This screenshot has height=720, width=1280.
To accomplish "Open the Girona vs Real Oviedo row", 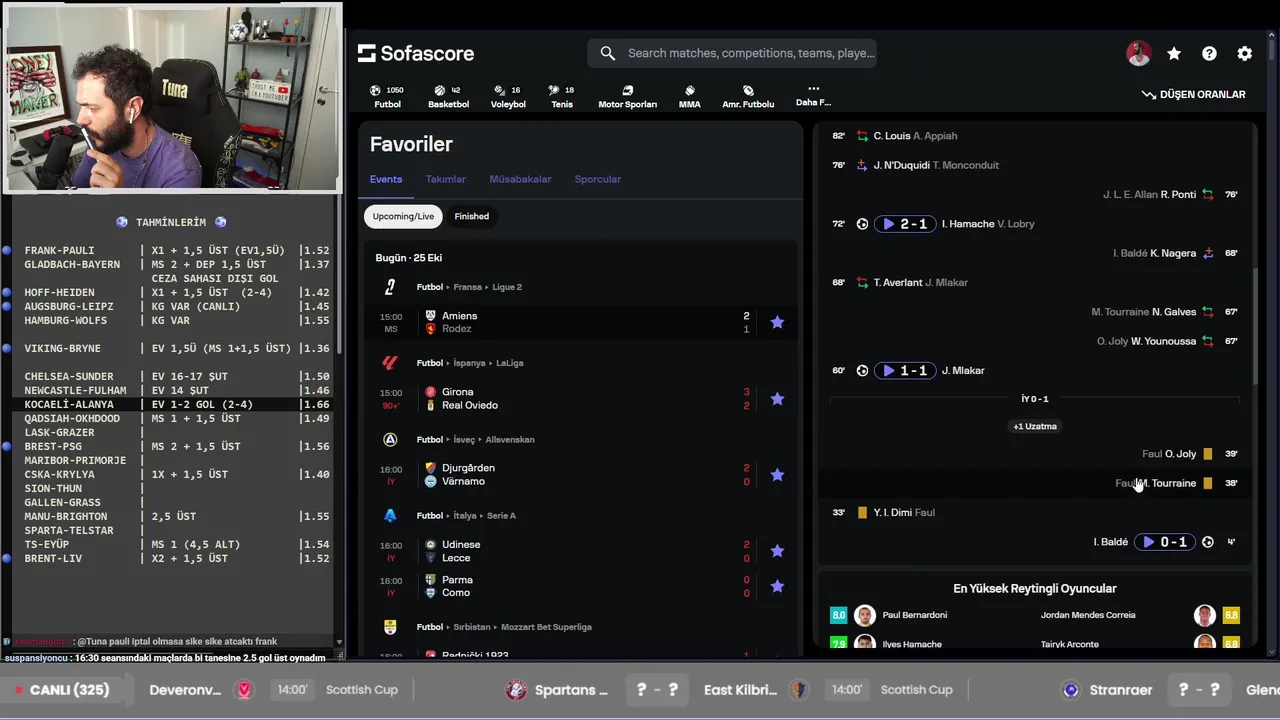I will (x=581, y=399).
